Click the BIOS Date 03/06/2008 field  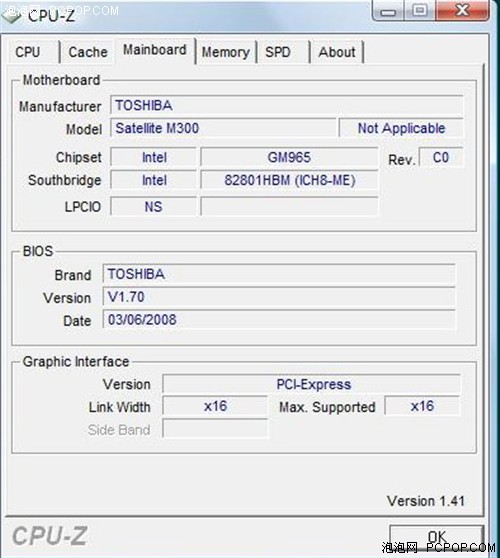click(x=279, y=320)
